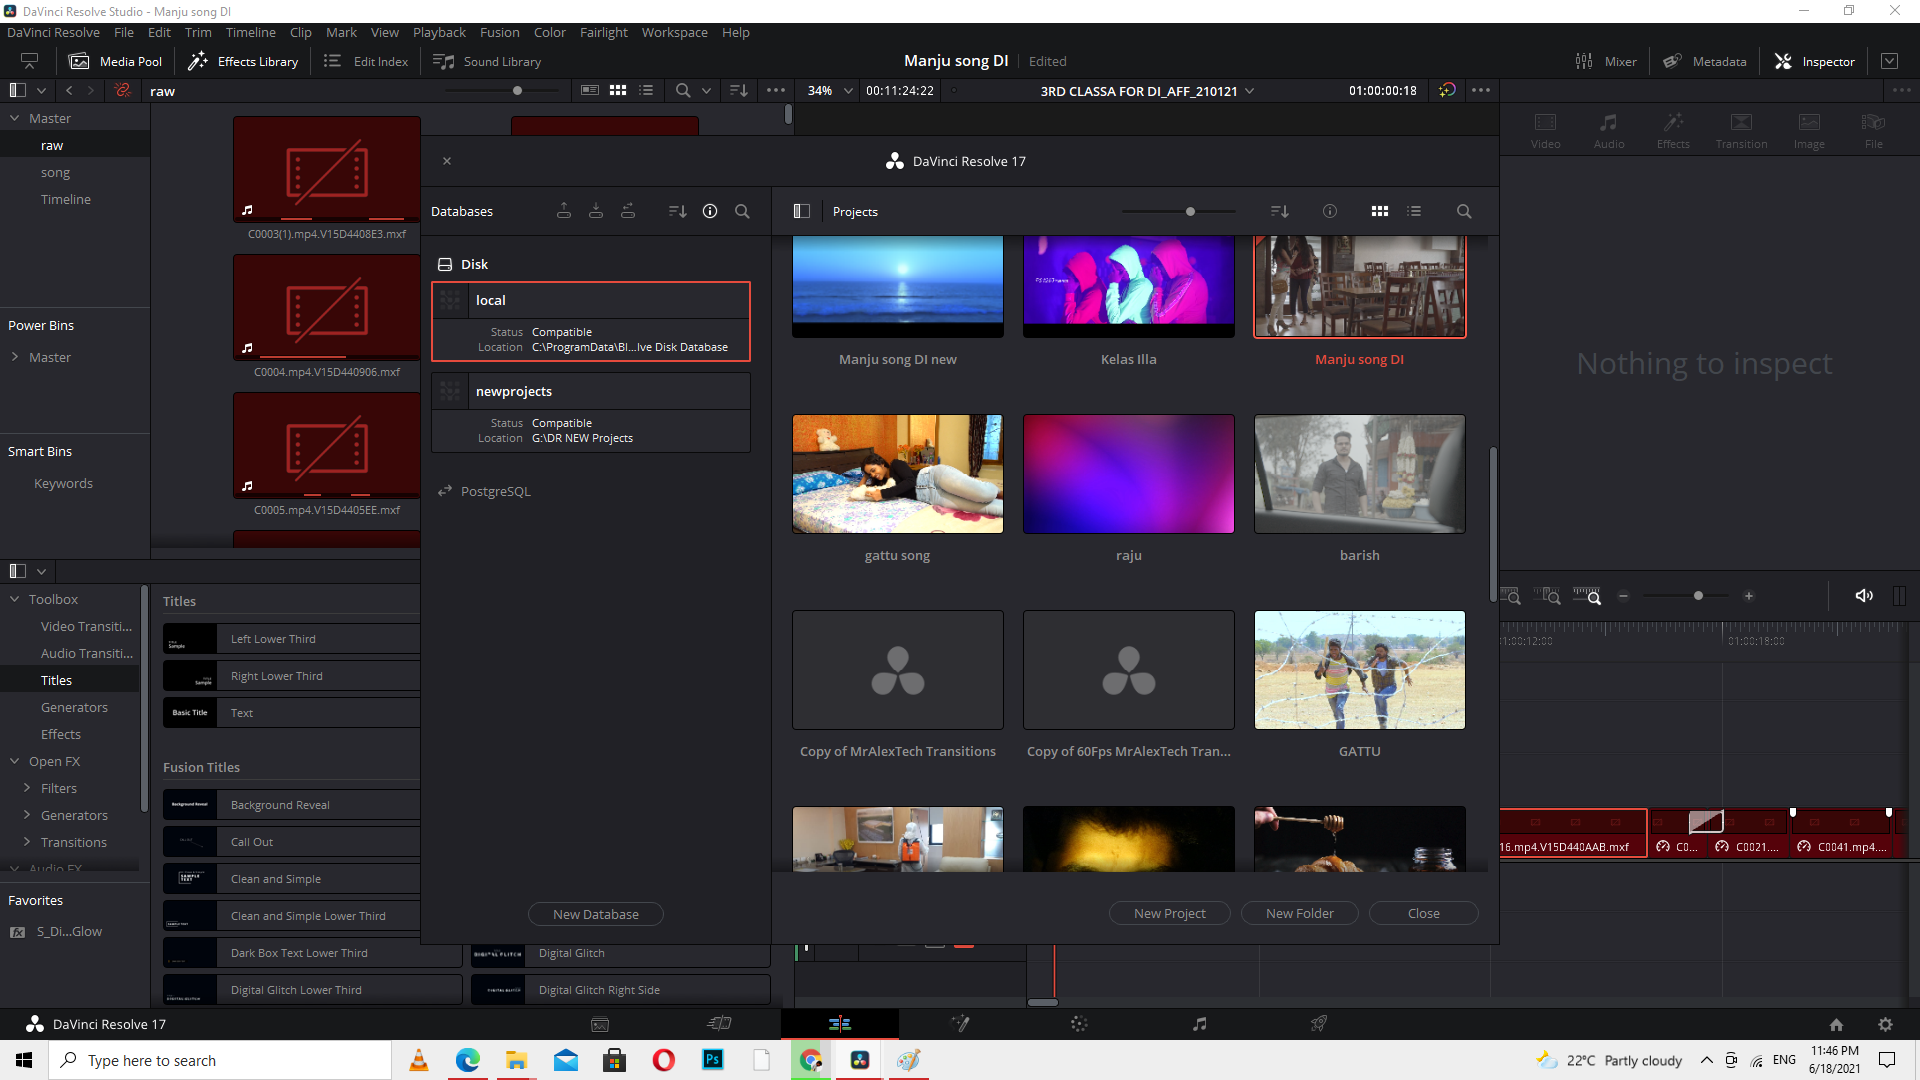Search clips in the media pool
Screen dimensions: 1920x1080
coord(683,90)
